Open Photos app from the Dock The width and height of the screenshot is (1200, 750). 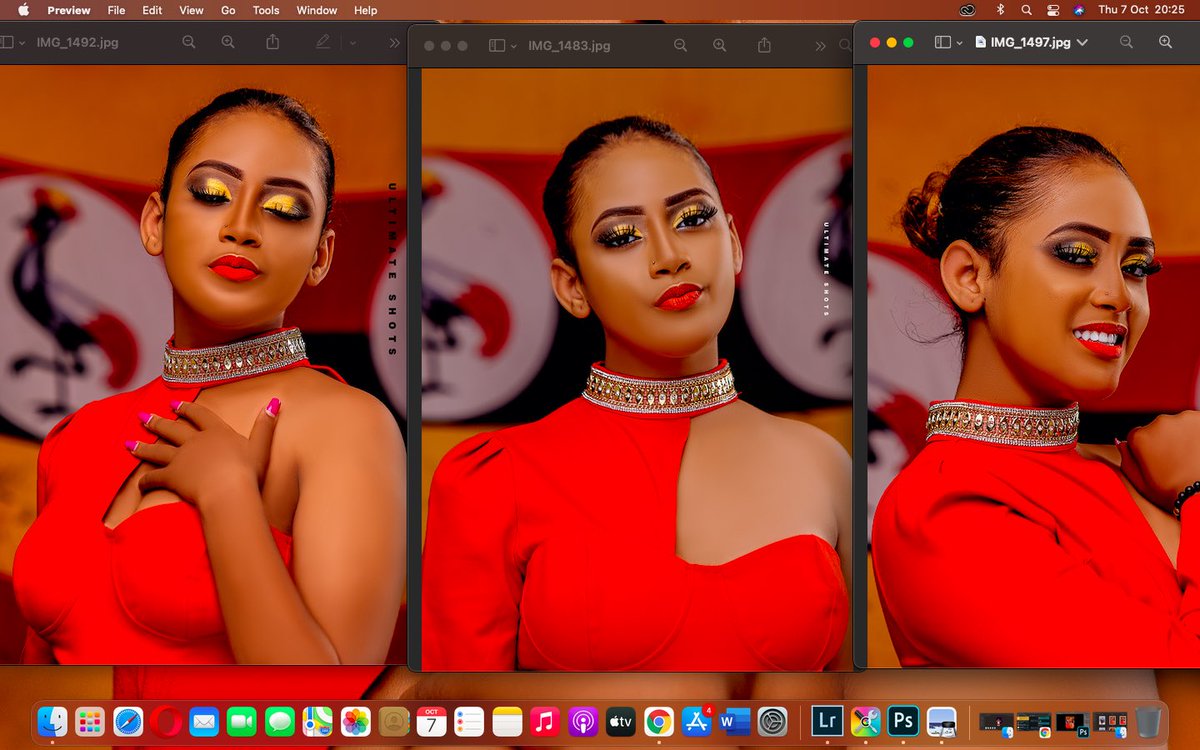pos(356,721)
